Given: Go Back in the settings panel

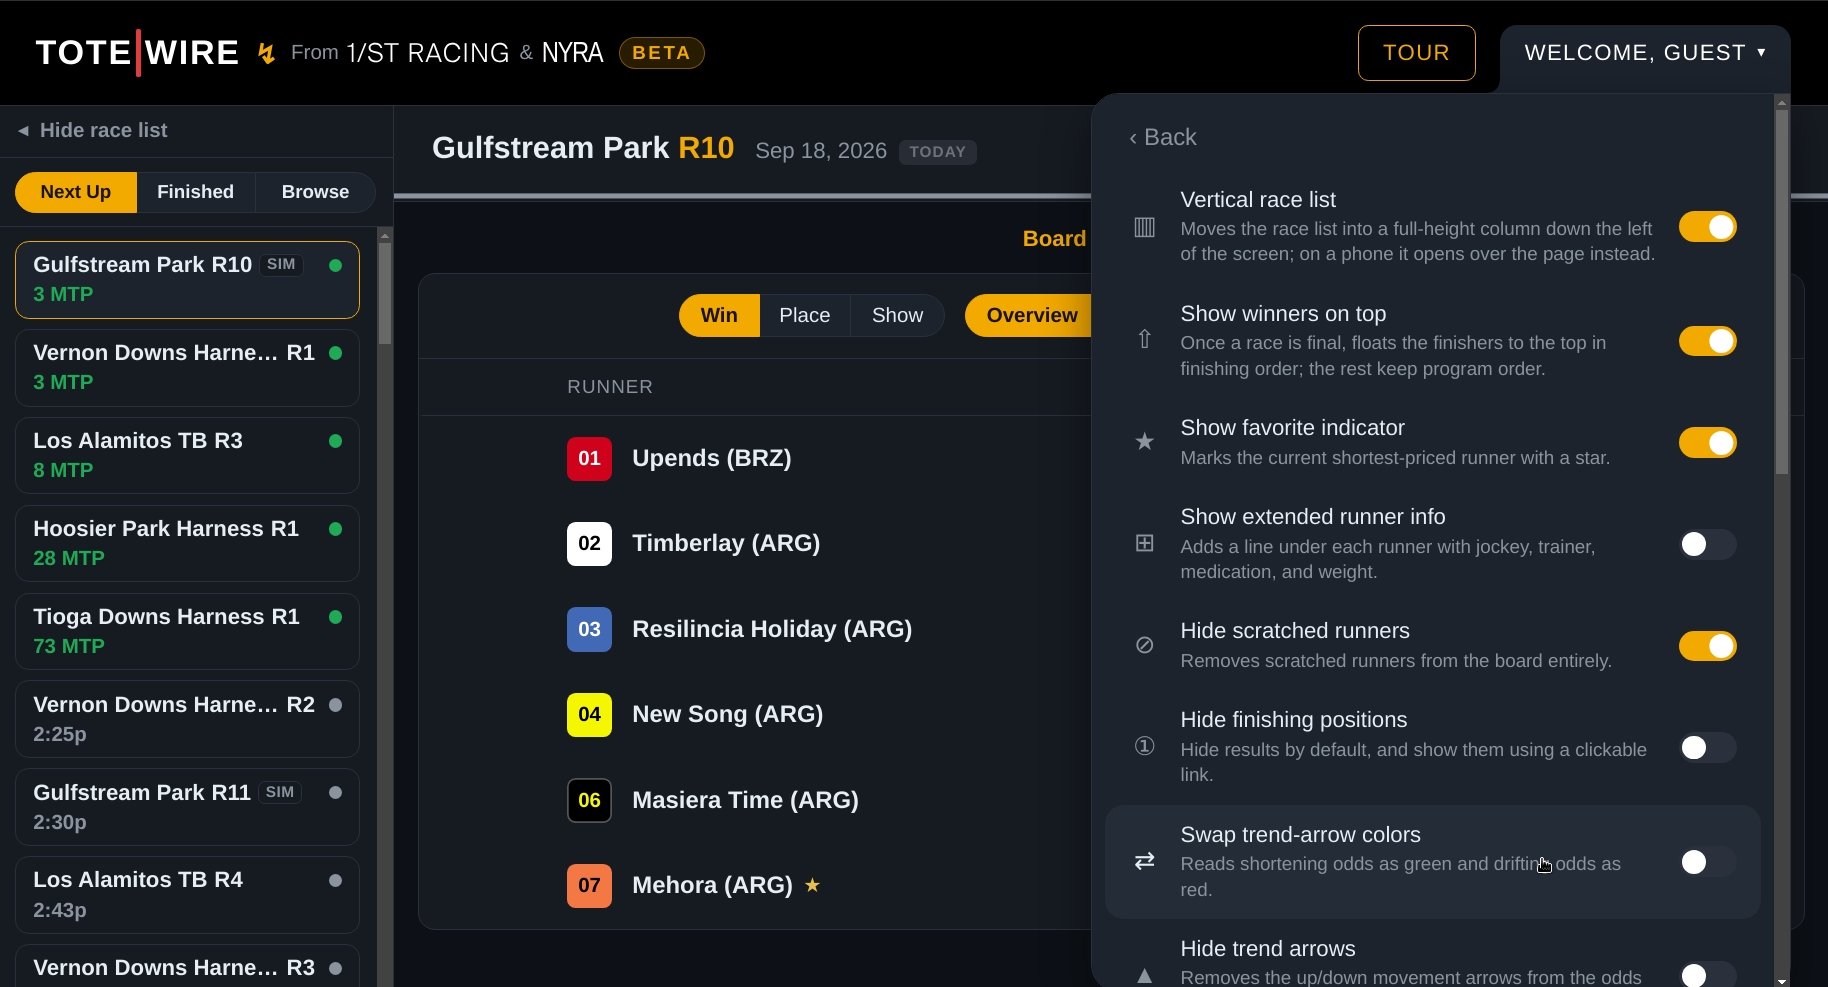Looking at the screenshot, I should coord(1162,137).
